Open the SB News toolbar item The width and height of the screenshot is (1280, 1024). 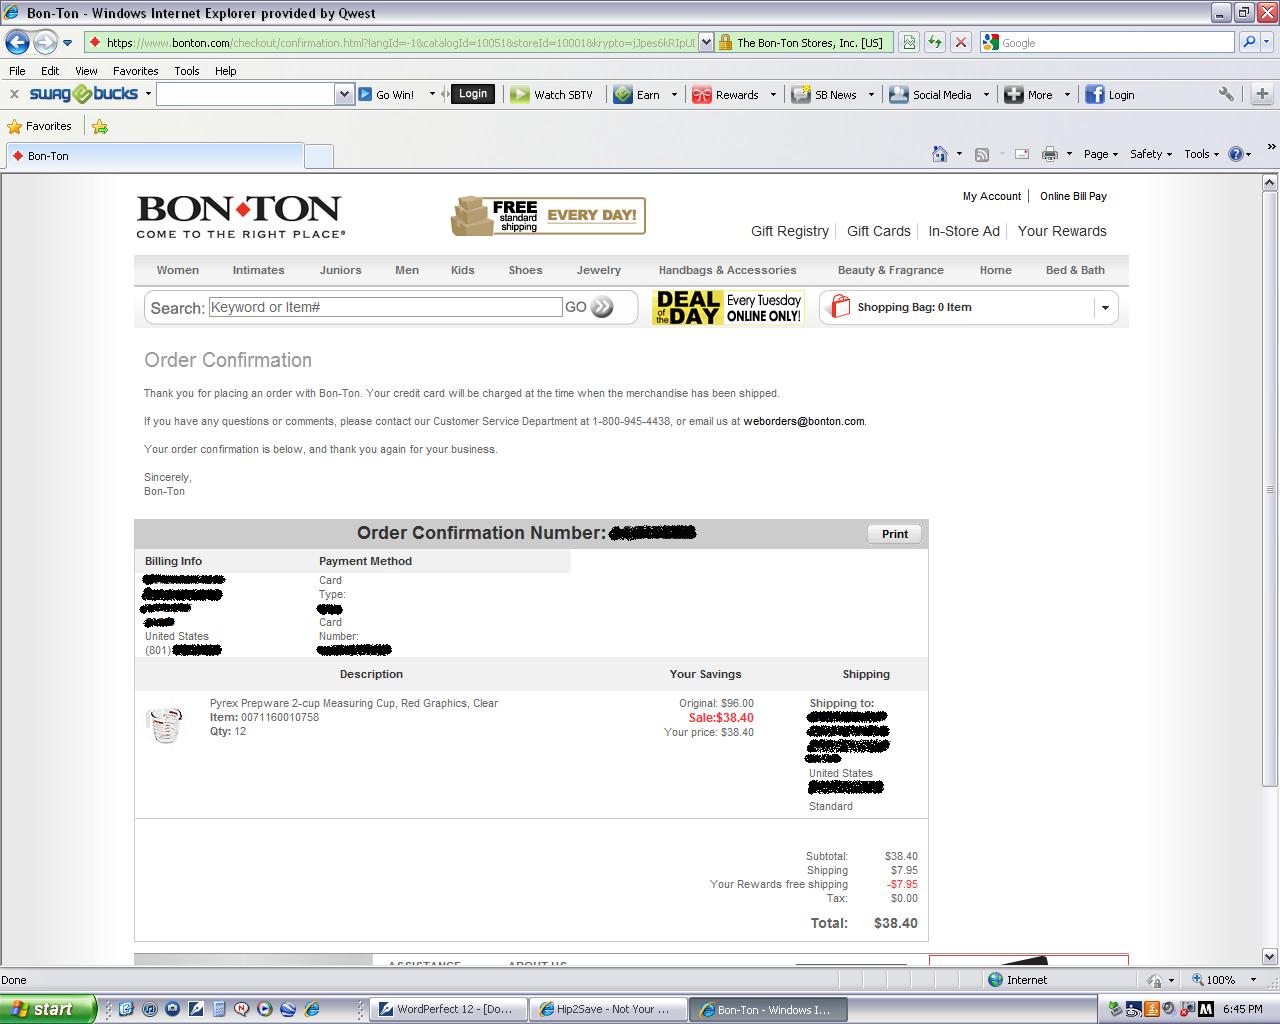pyautogui.click(x=824, y=94)
